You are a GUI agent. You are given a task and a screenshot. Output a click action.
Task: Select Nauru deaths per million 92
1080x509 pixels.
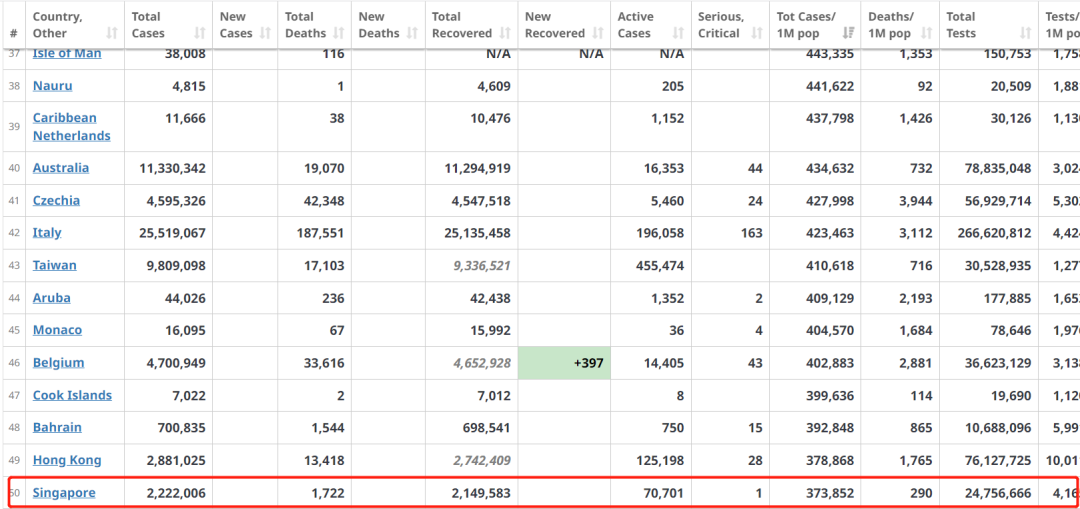click(925, 86)
